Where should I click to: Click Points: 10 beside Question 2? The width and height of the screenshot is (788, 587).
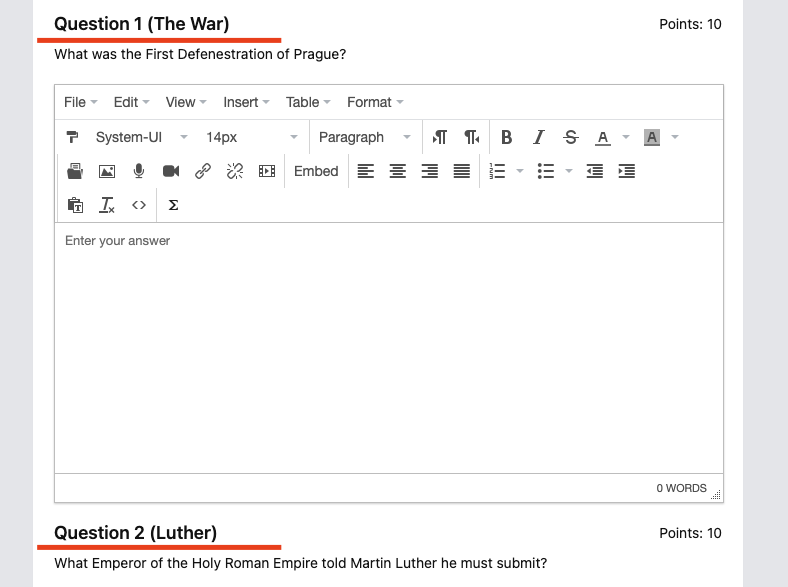coord(690,533)
